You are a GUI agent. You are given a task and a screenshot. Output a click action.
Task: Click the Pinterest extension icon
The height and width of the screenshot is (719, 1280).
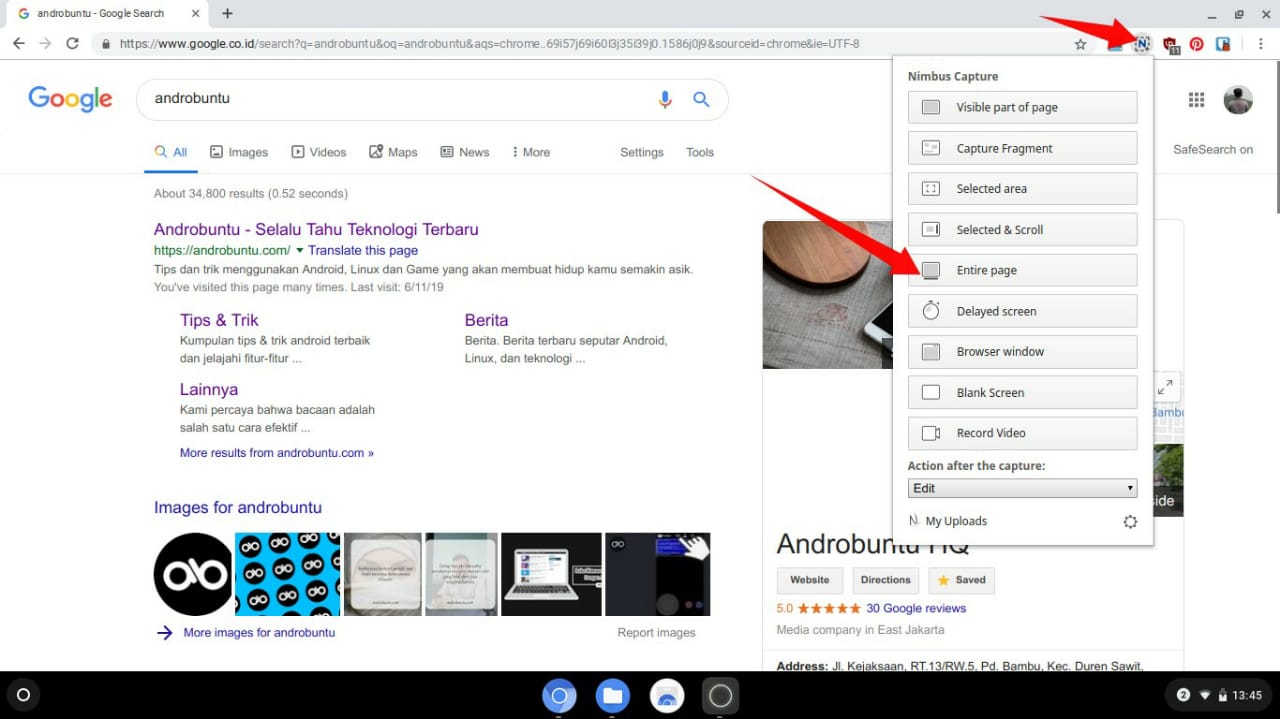(x=1197, y=44)
